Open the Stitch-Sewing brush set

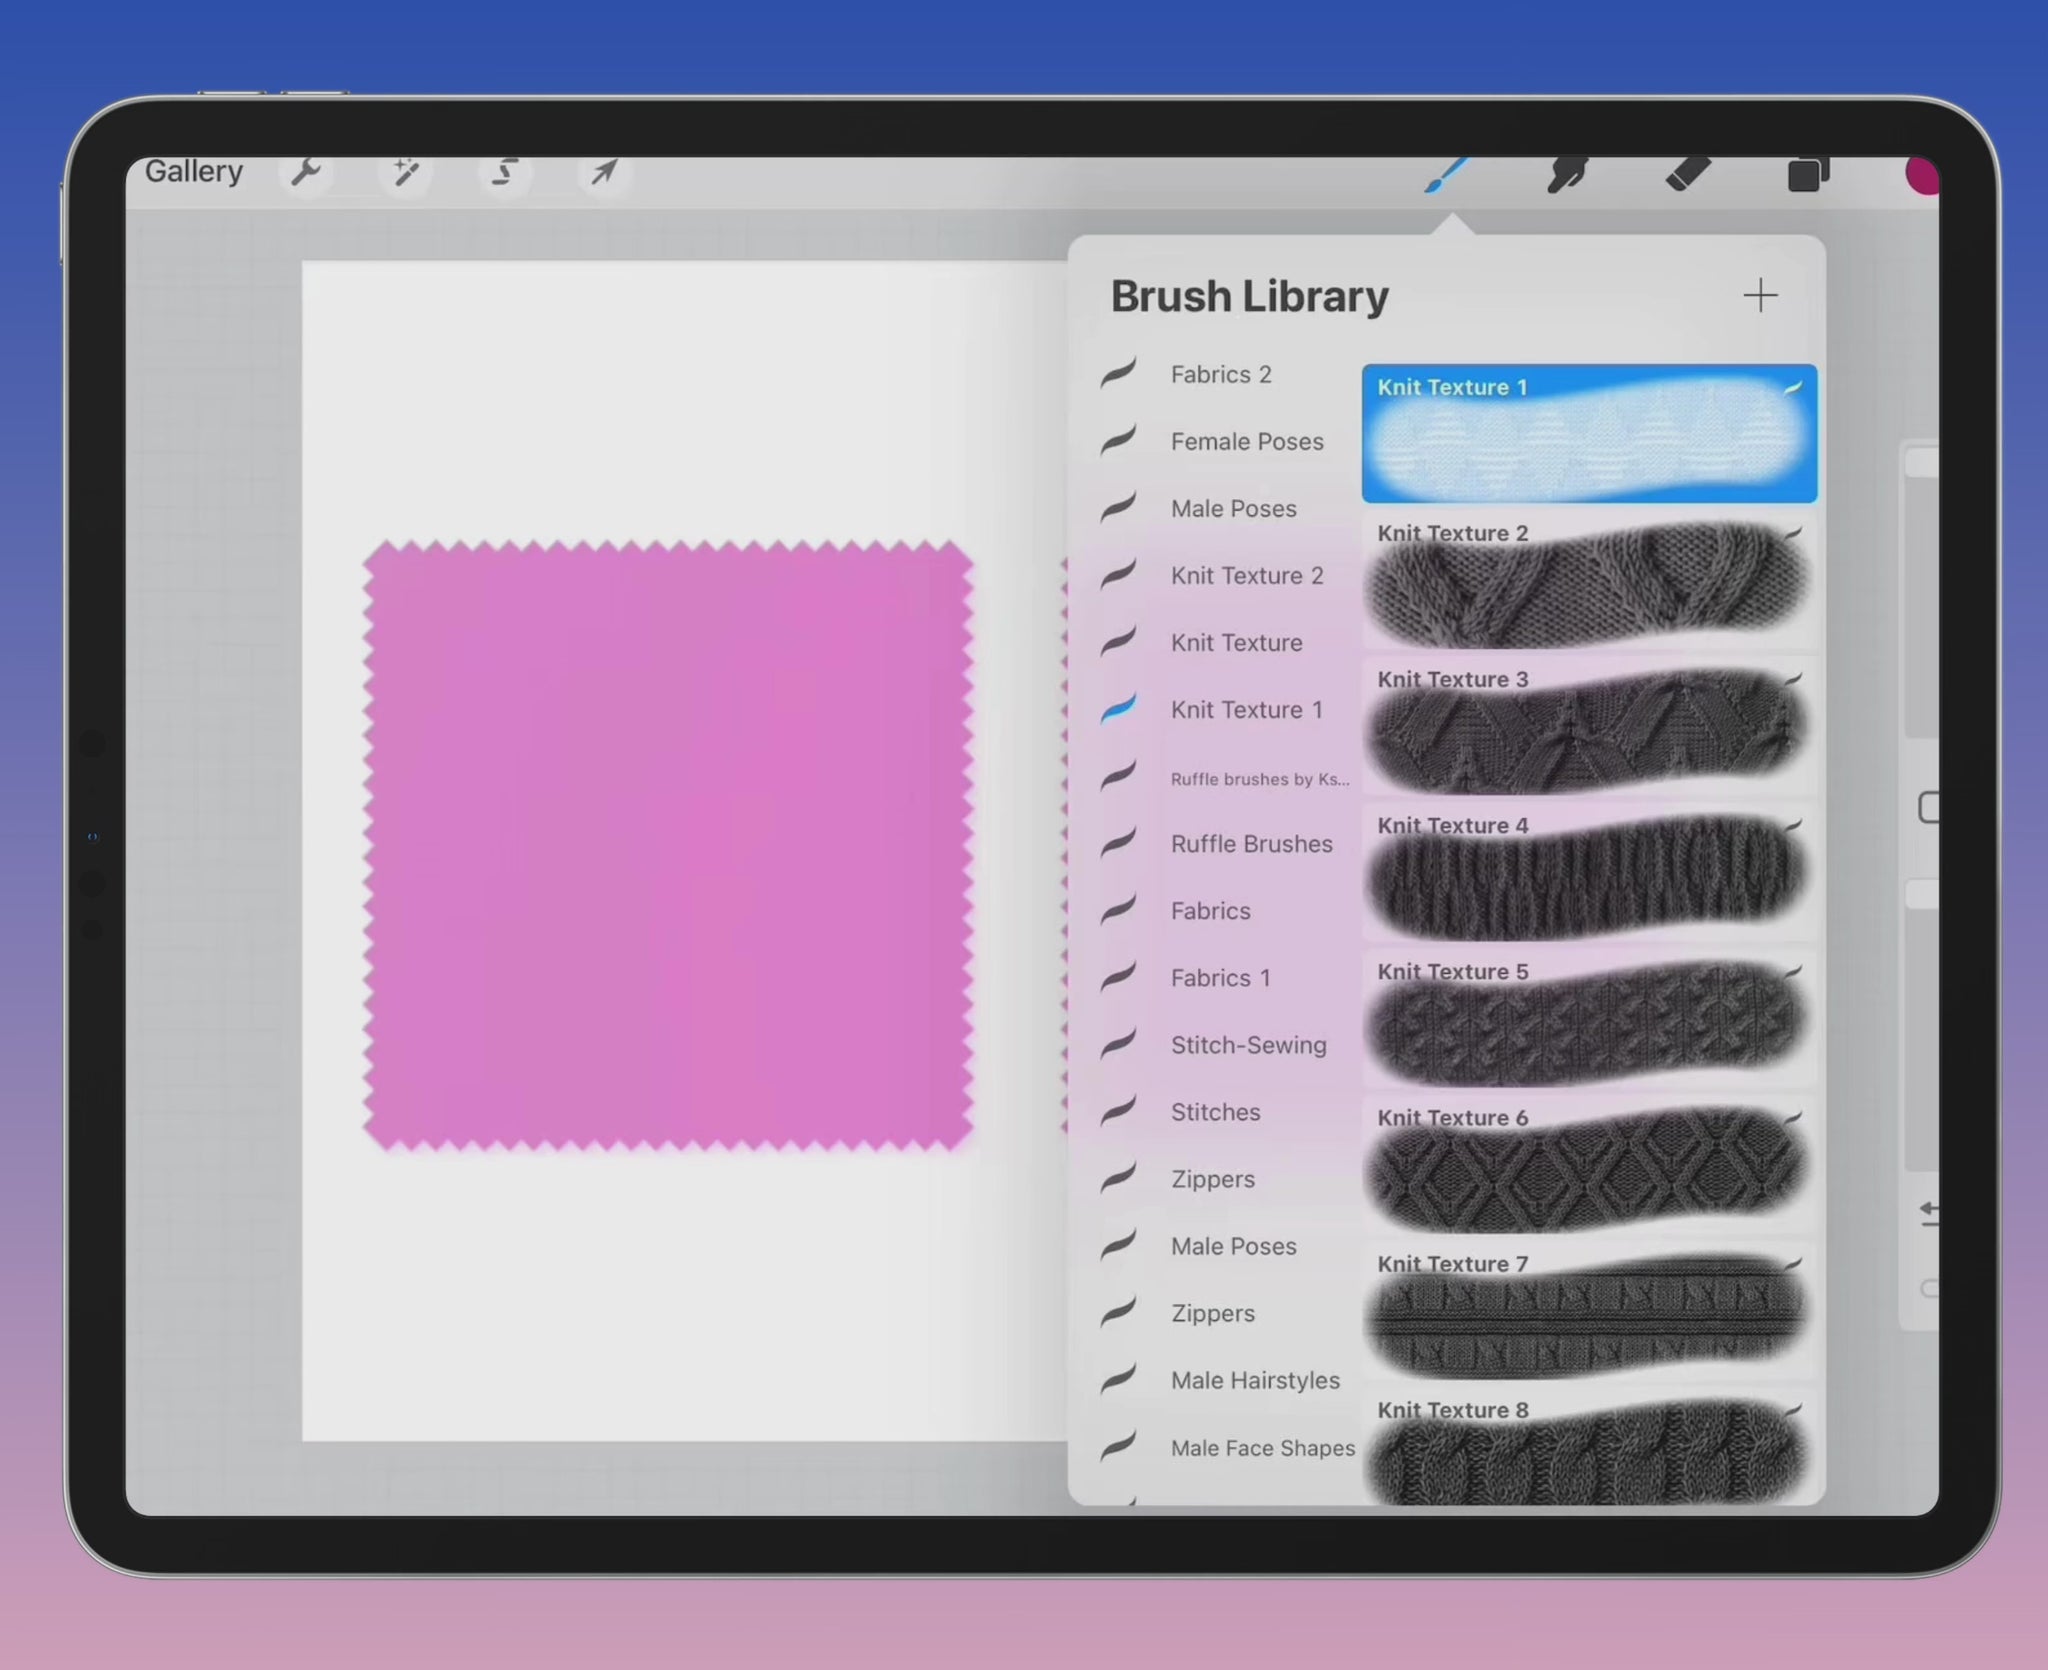pyautogui.click(x=1248, y=1045)
